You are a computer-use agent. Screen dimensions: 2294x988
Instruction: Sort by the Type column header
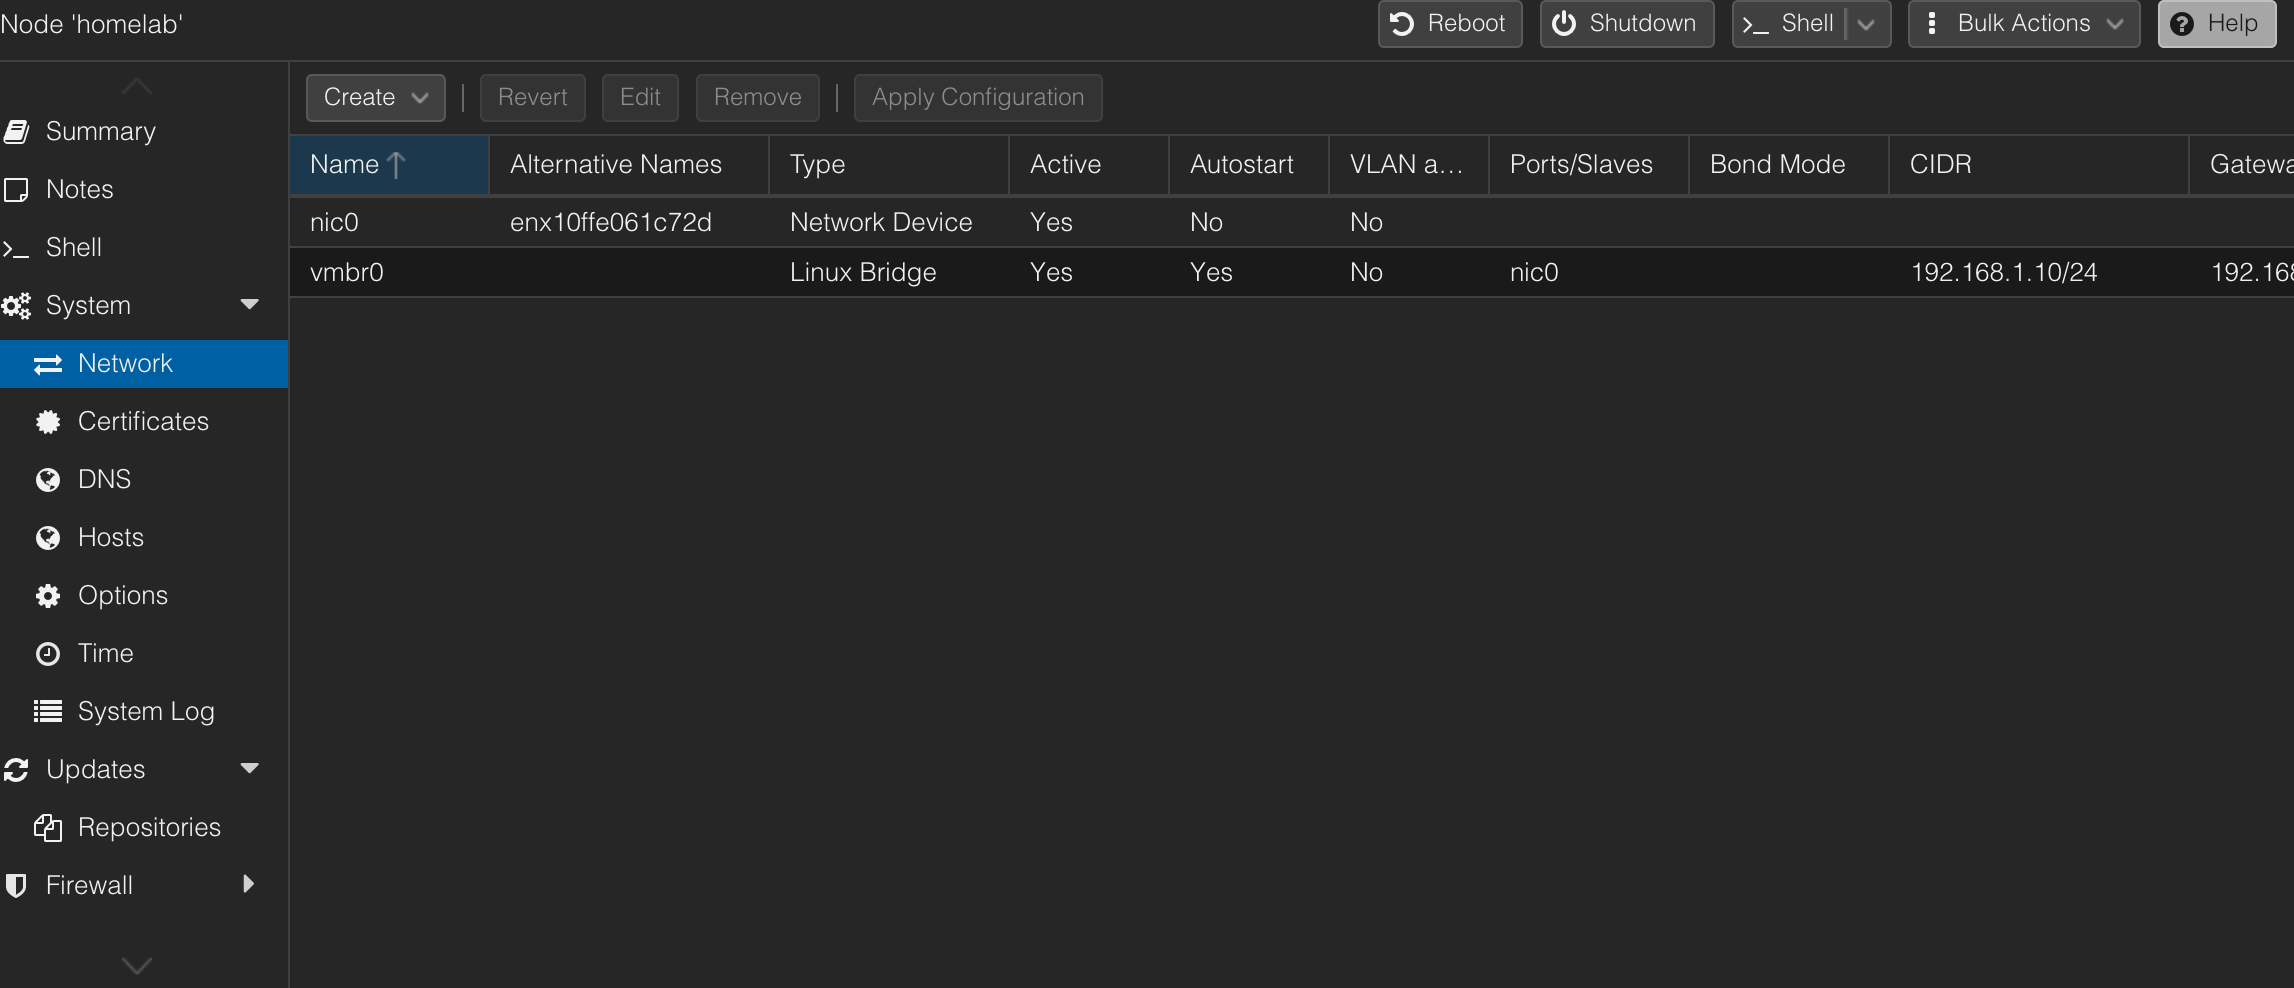tap(889, 165)
